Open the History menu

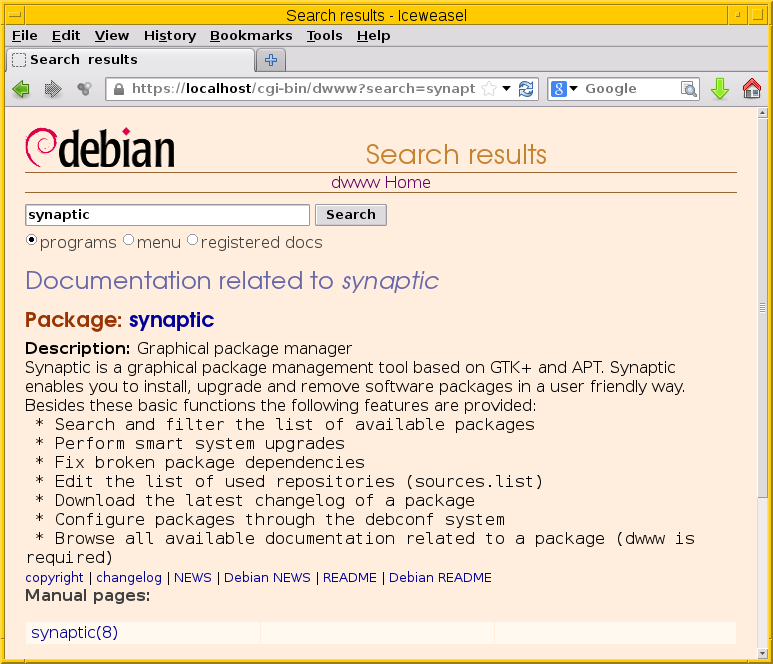[x=169, y=35]
